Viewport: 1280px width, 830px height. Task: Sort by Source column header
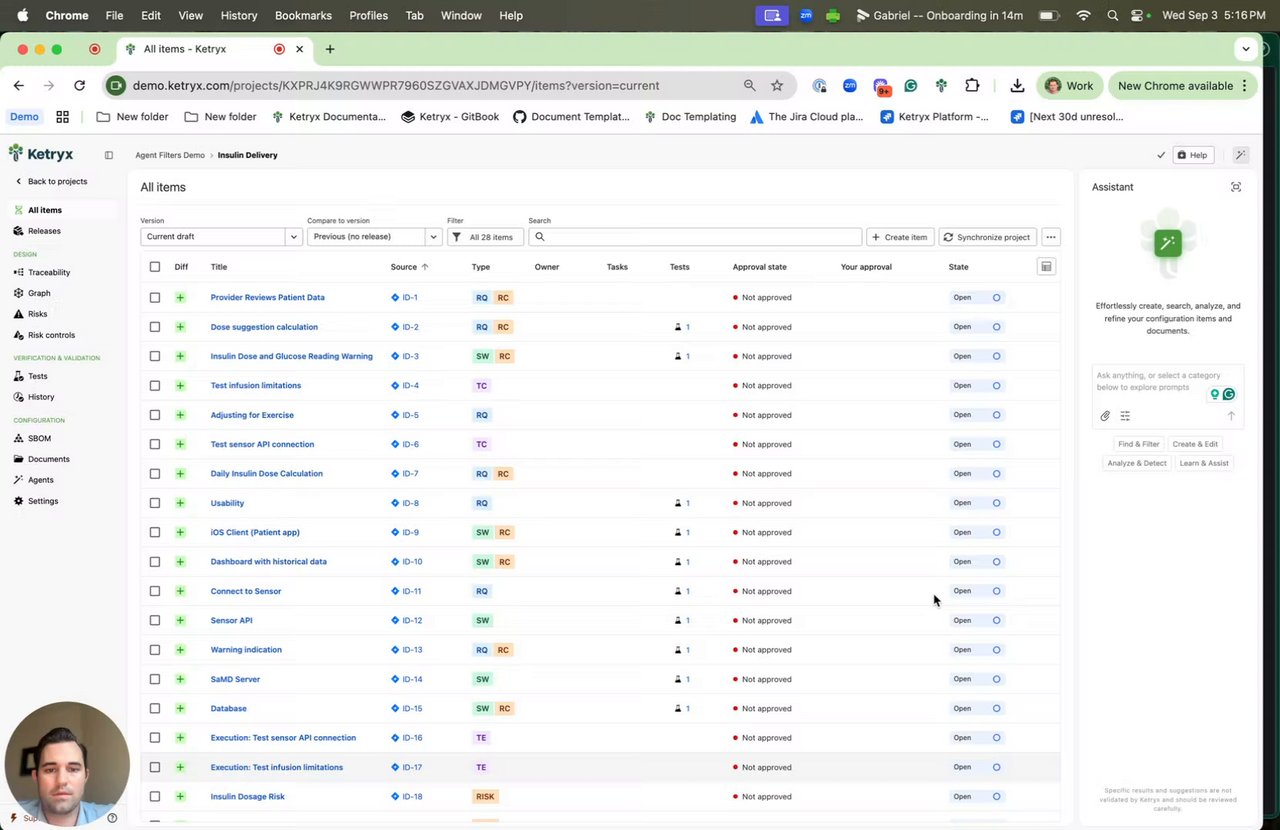point(409,267)
